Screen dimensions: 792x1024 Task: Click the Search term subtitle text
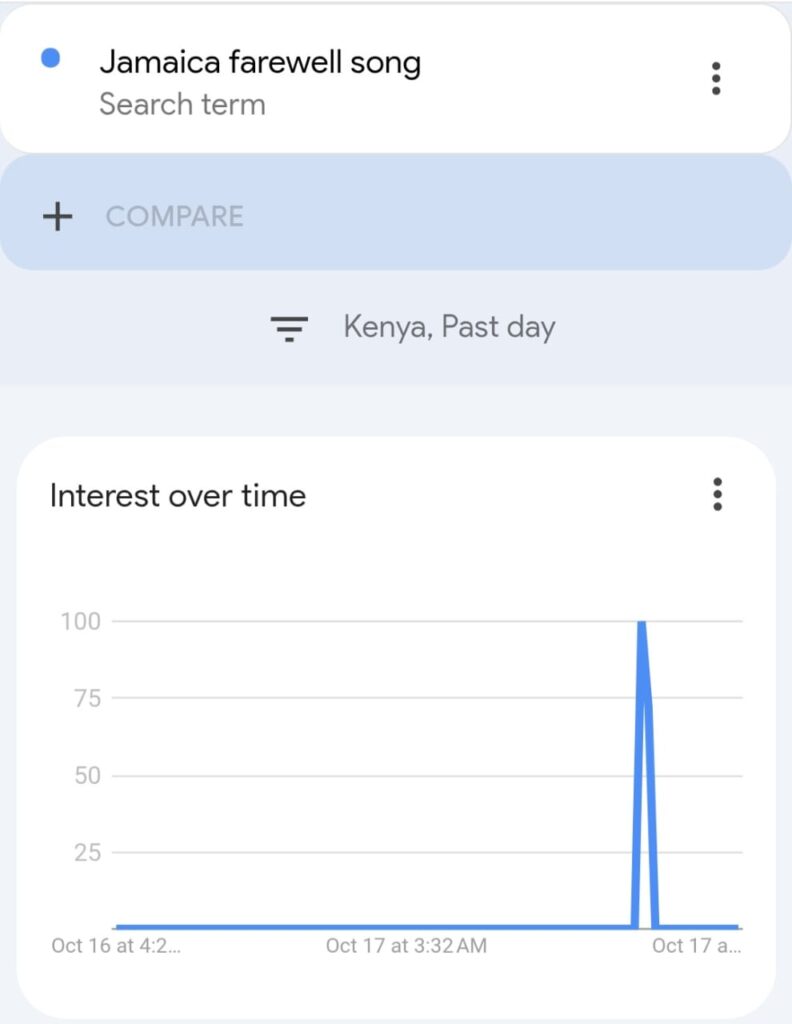point(182,104)
